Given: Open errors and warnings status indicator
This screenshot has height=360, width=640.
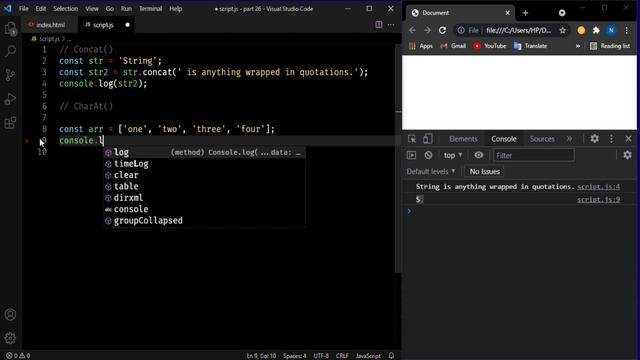Looking at the screenshot, I should (x=18, y=356).
